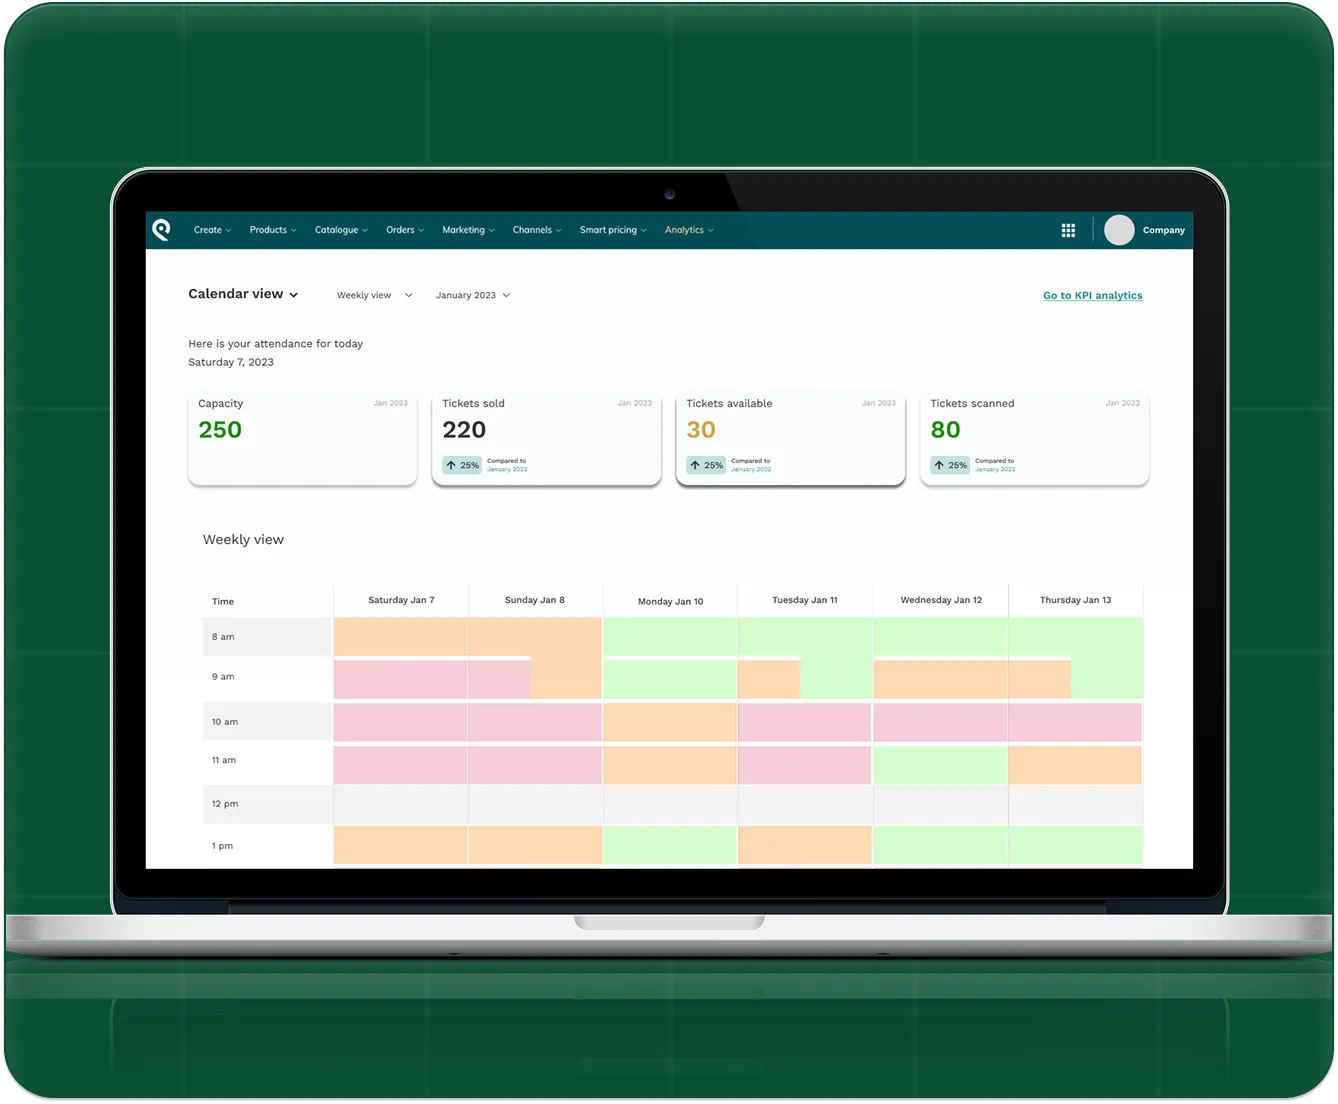Open the Orders menu
The width and height of the screenshot is (1338, 1104).
[x=405, y=230]
